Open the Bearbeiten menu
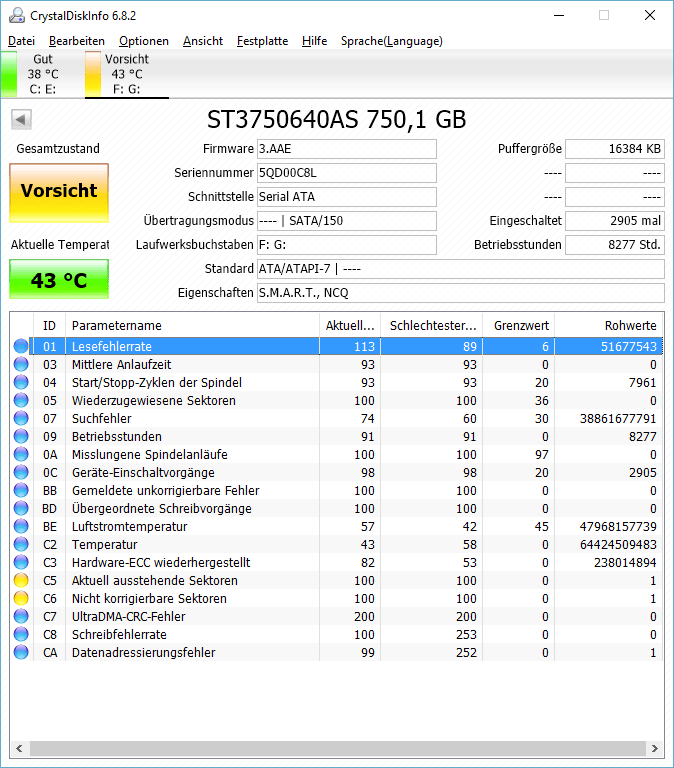 point(77,41)
